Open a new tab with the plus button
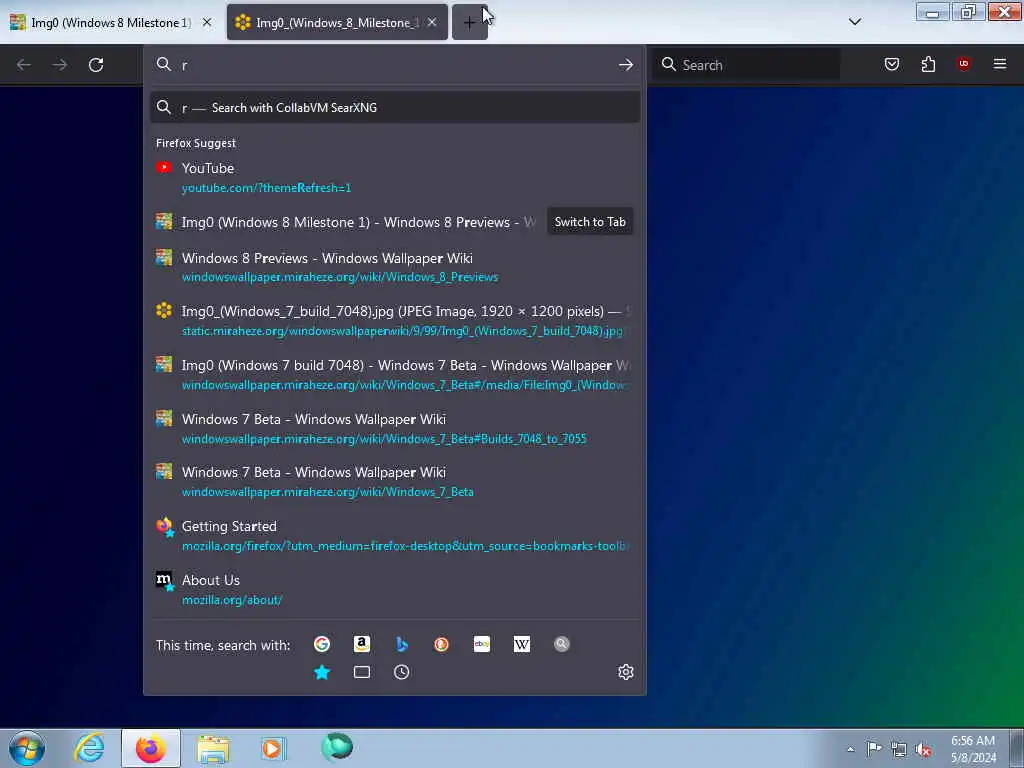Viewport: 1024px width, 768px height. point(469,23)
